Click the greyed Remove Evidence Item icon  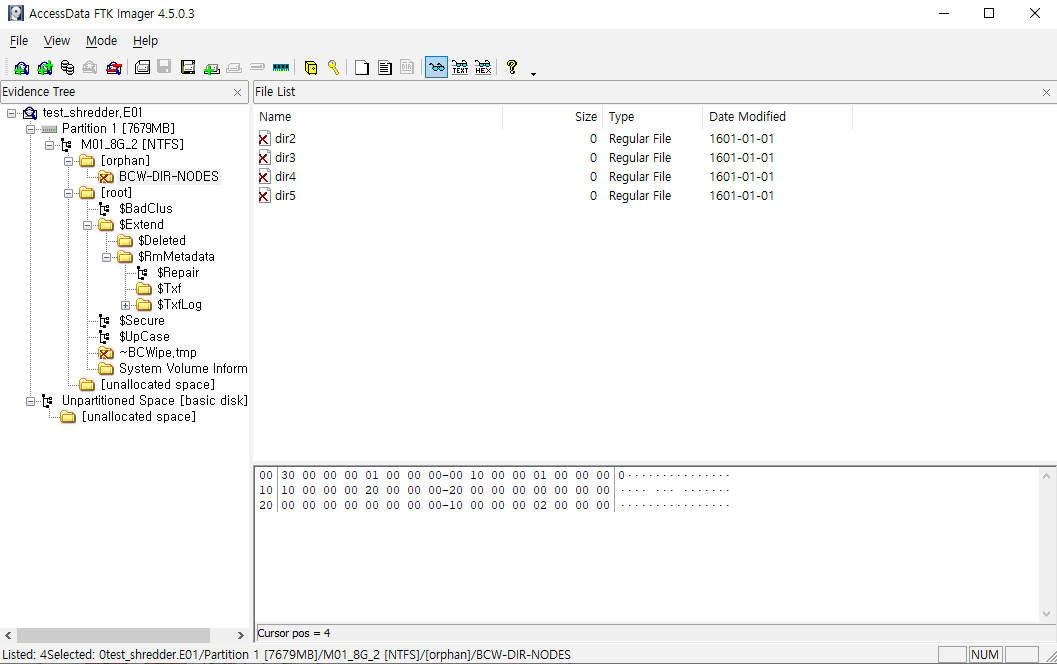point(90,67)
